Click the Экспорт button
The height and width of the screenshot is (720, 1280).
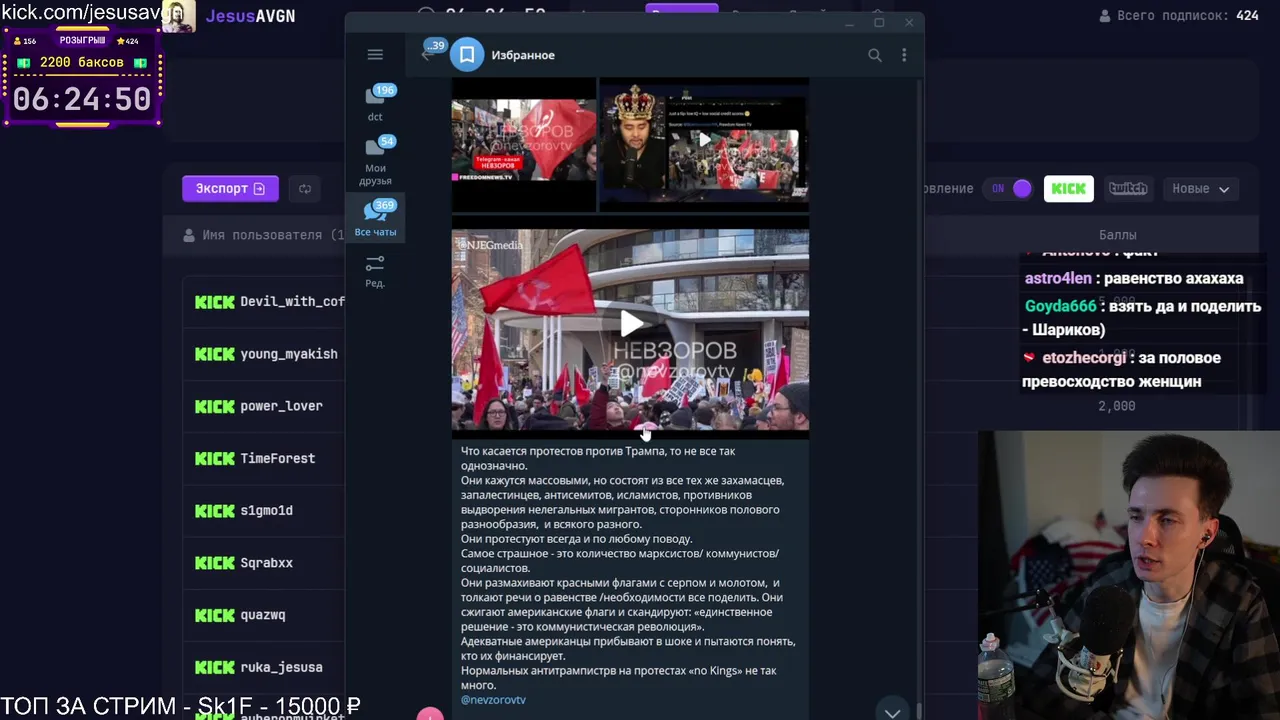[230, 188]
